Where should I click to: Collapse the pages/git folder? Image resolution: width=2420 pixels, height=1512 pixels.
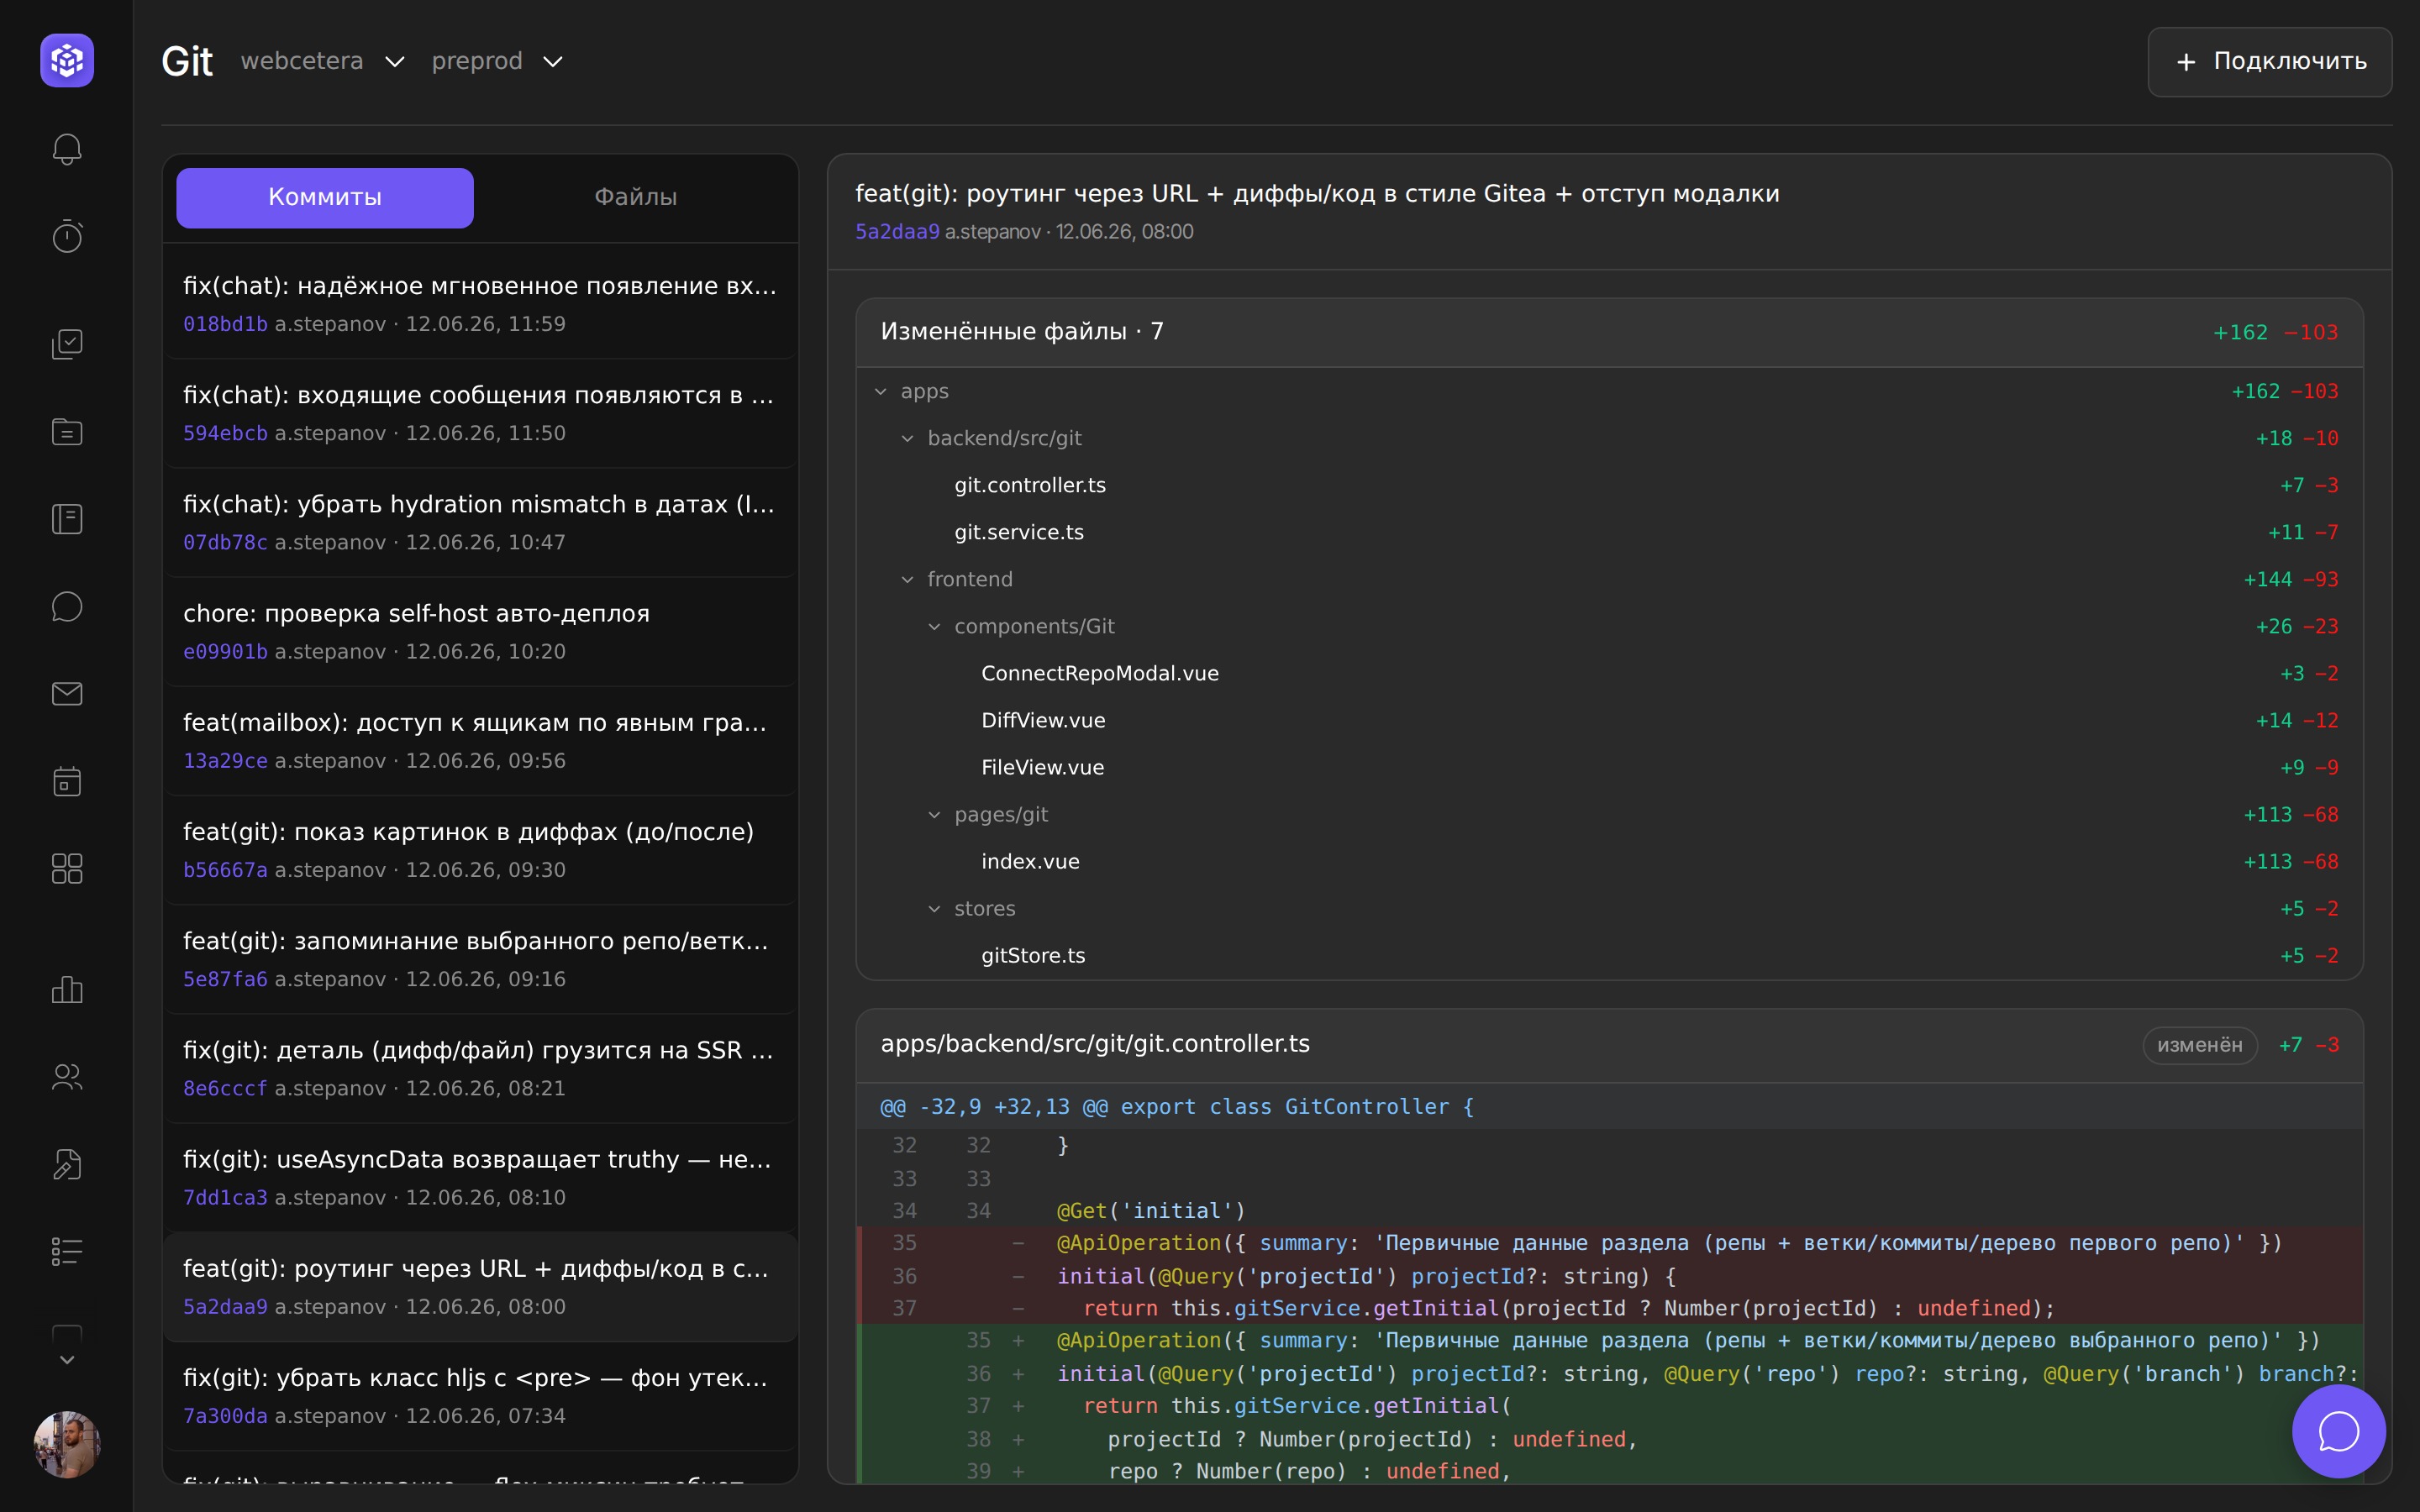click(935, 815)
